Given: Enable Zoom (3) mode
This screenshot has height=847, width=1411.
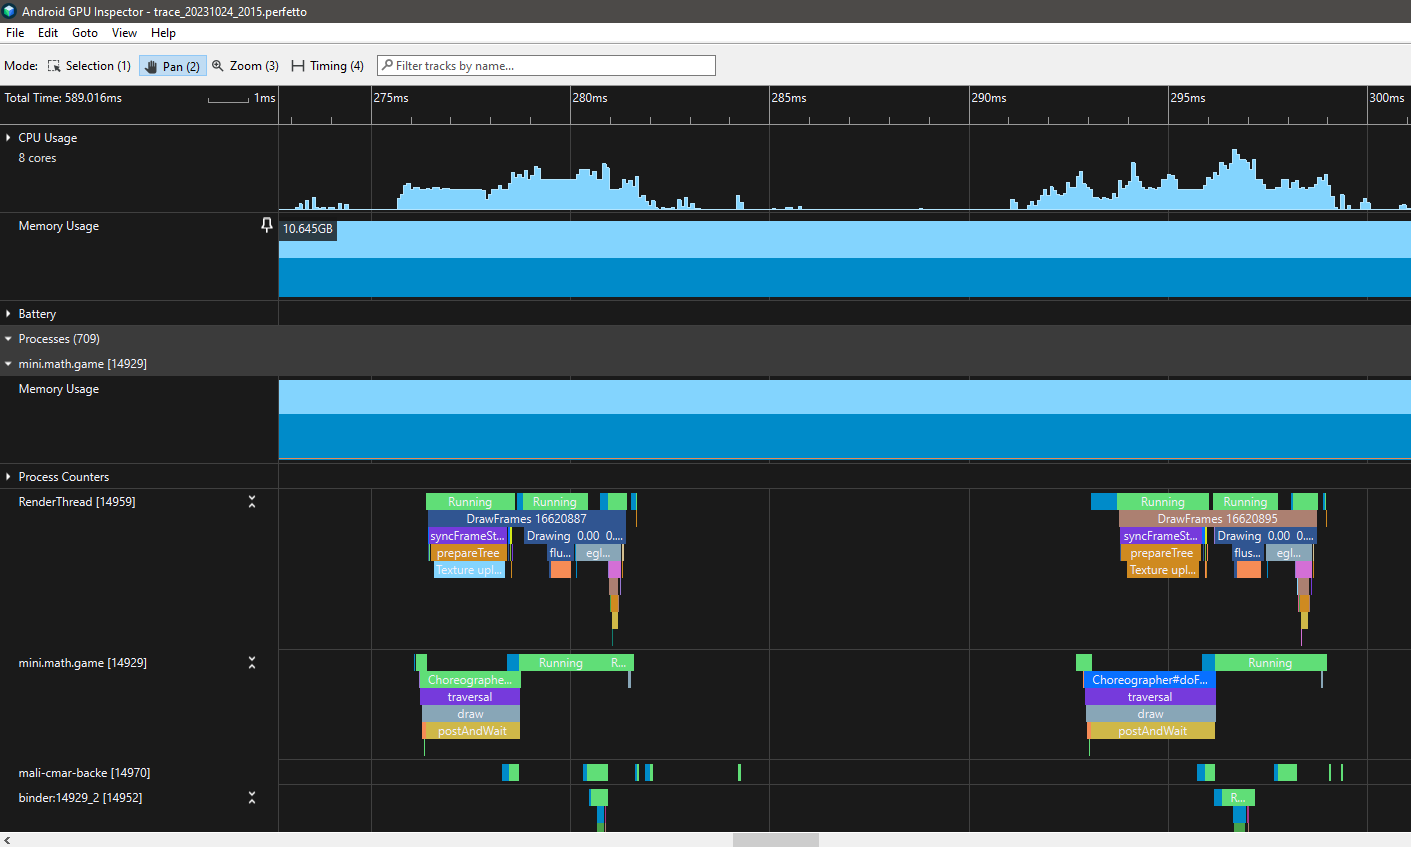Looking at the screenshot, I should point(245,66).
